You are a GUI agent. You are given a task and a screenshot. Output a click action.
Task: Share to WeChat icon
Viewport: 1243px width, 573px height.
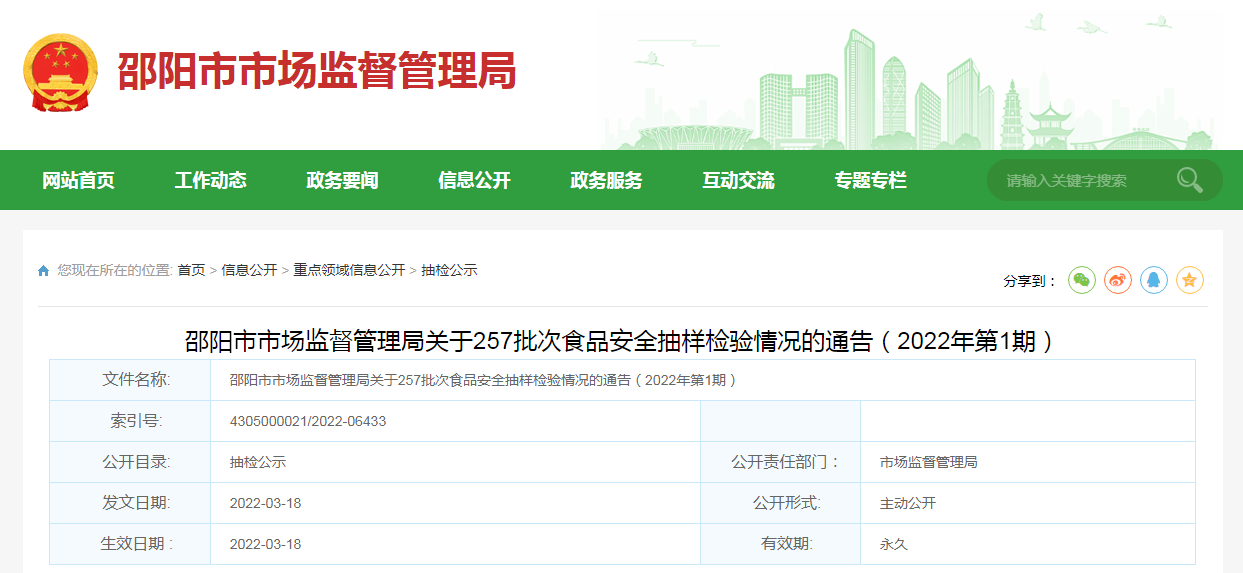(x=1082, y=280)
